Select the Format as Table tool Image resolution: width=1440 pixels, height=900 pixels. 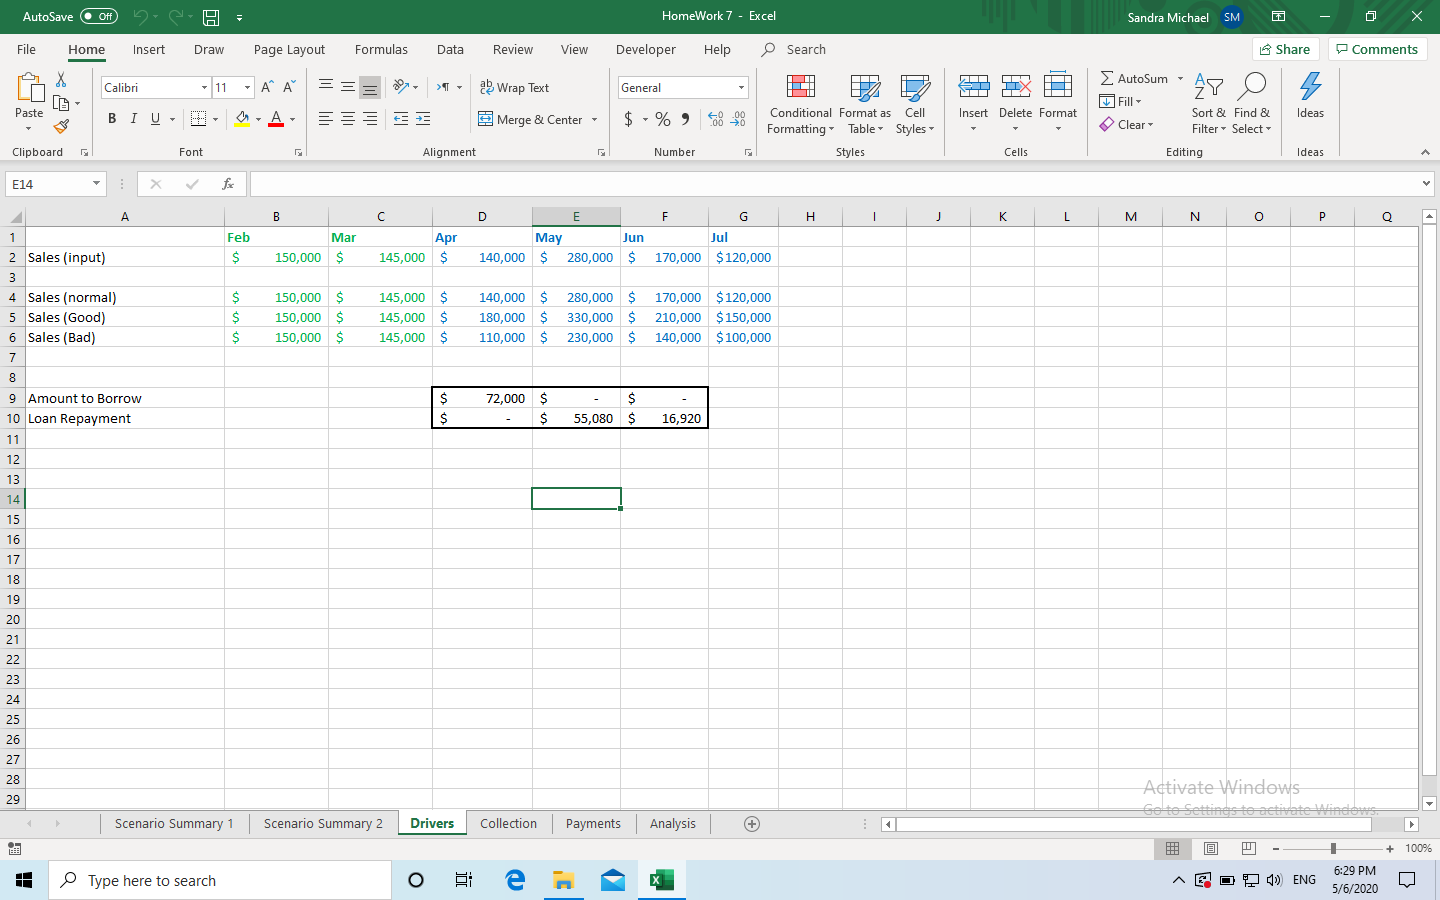[x=864, y=105]
